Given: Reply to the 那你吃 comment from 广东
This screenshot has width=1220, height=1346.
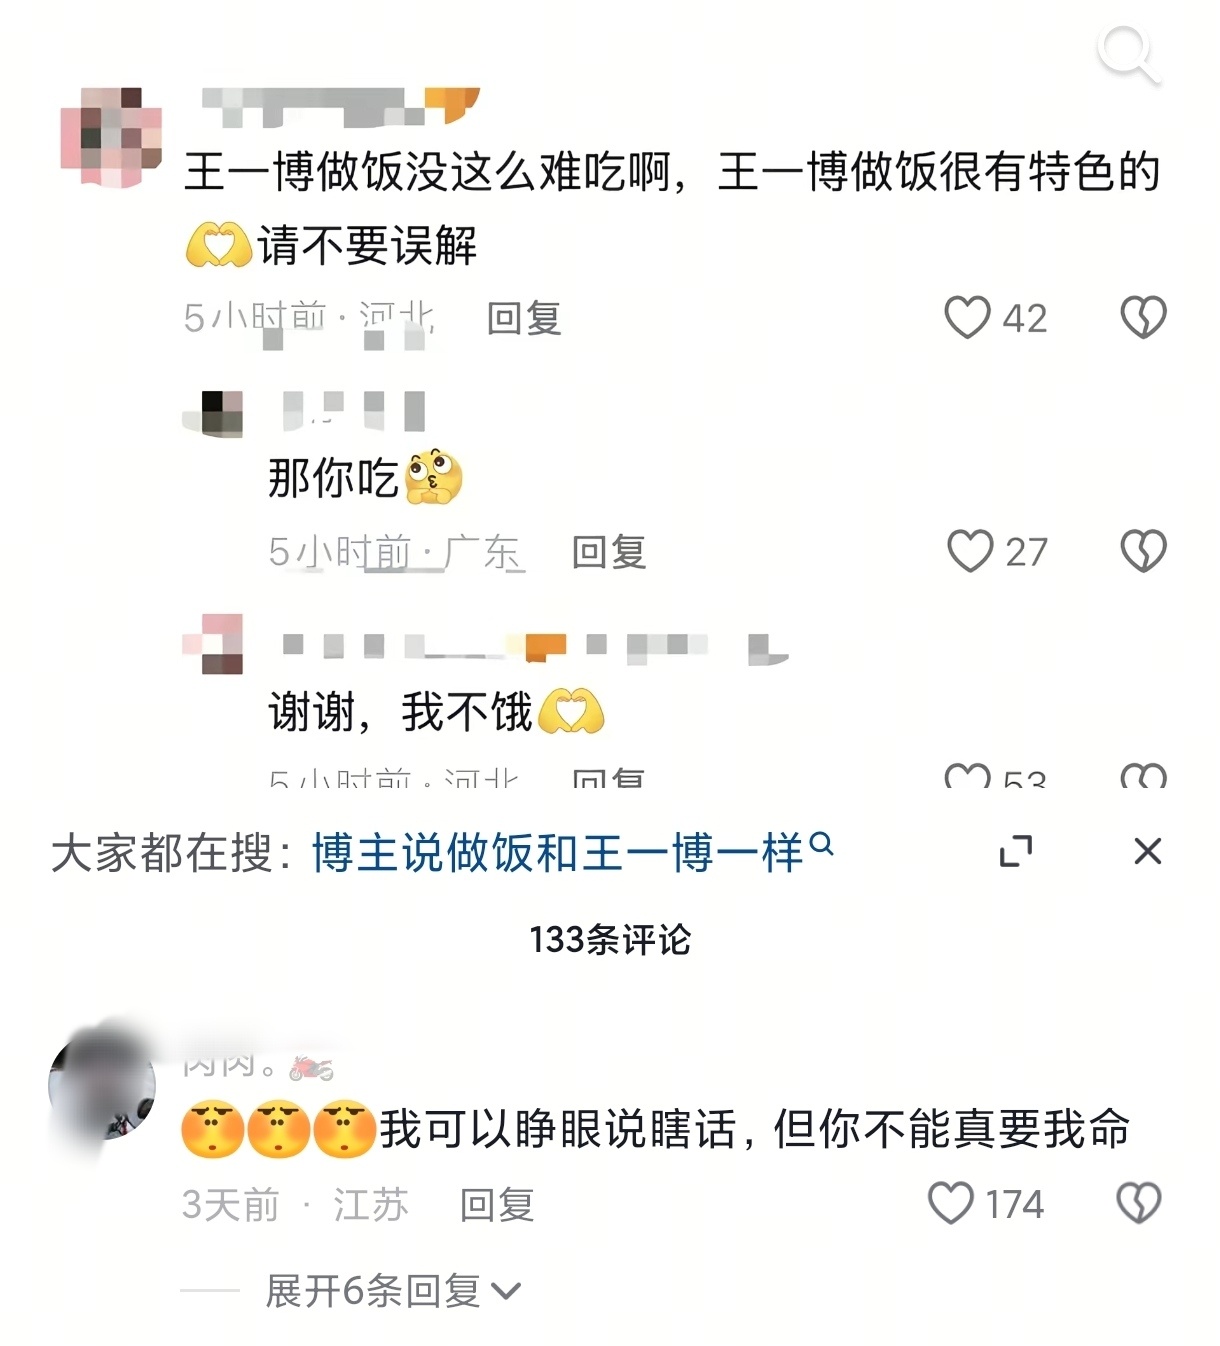Looking at the screenshot, I should pos(609,552).
